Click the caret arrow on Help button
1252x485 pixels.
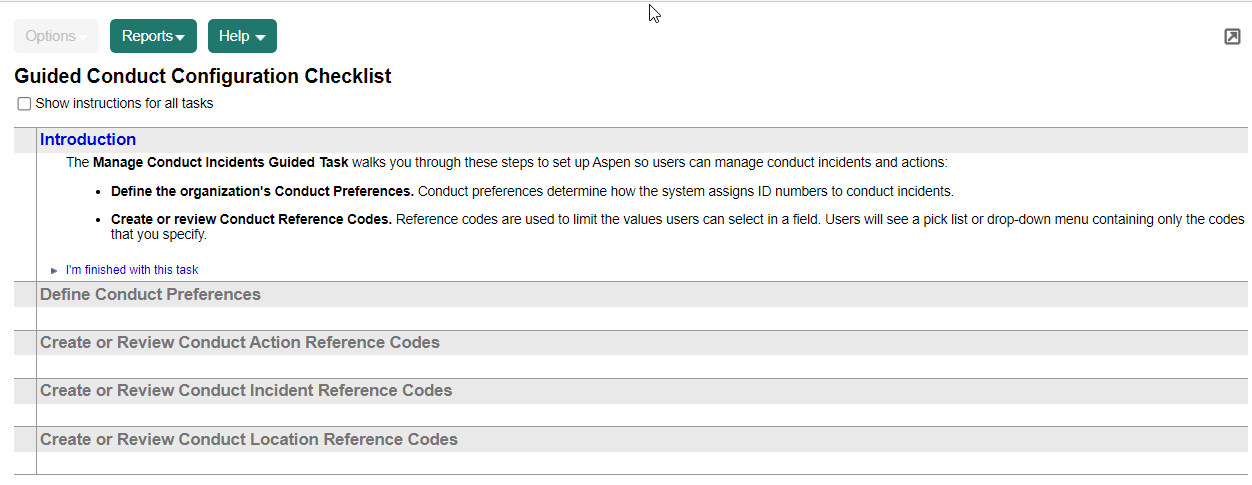pos(260,38)
